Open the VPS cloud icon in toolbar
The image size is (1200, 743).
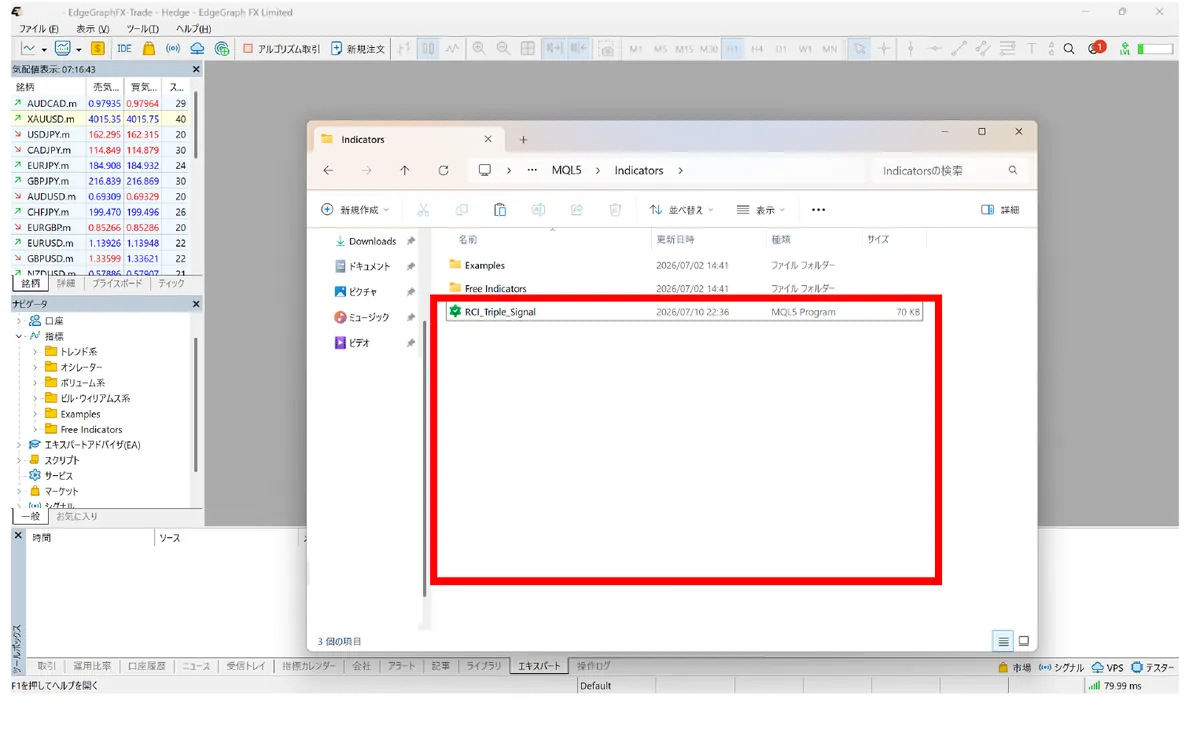click(197, 48)
